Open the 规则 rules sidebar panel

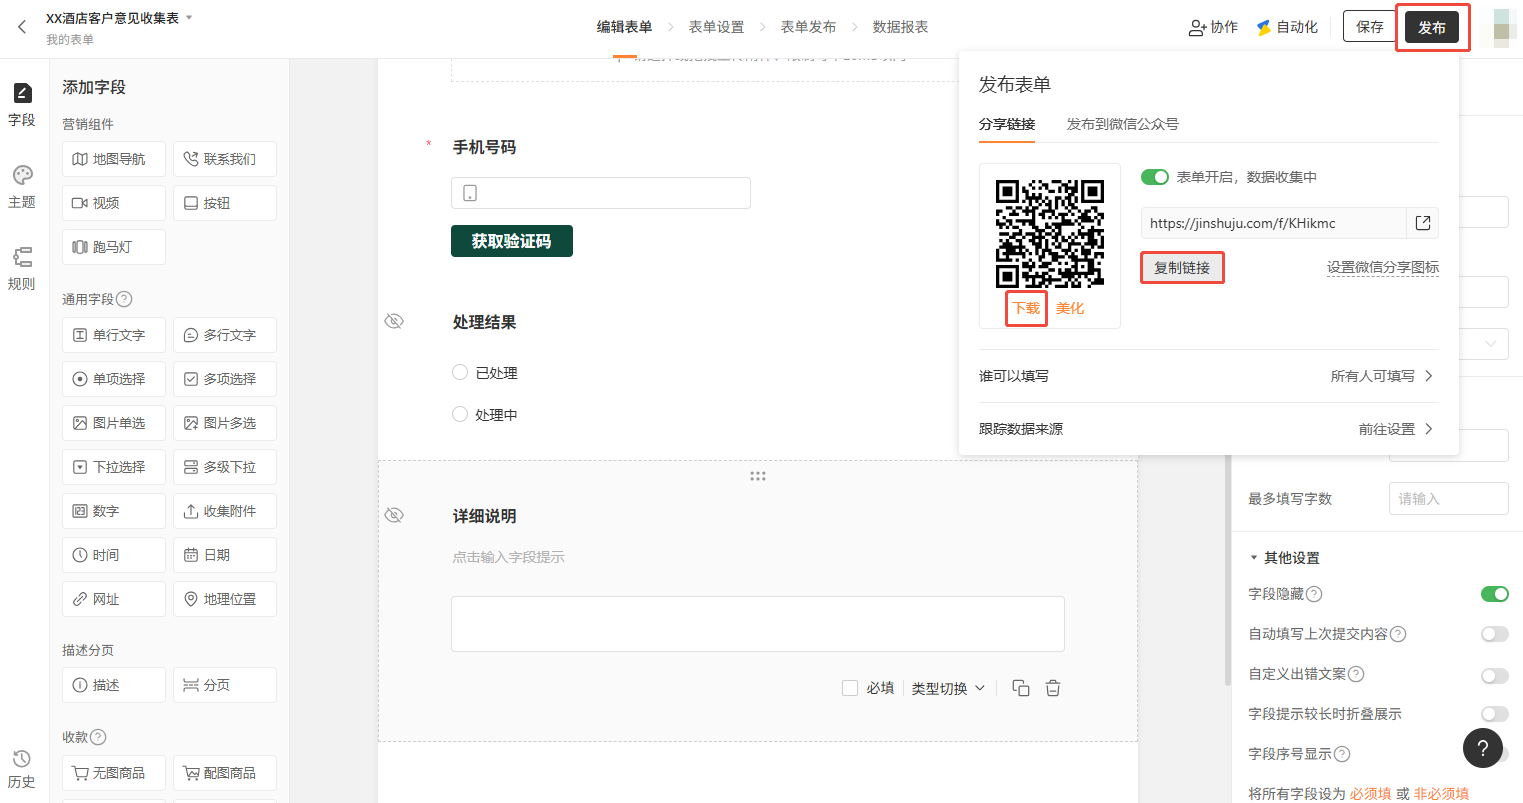click(22, 268)
